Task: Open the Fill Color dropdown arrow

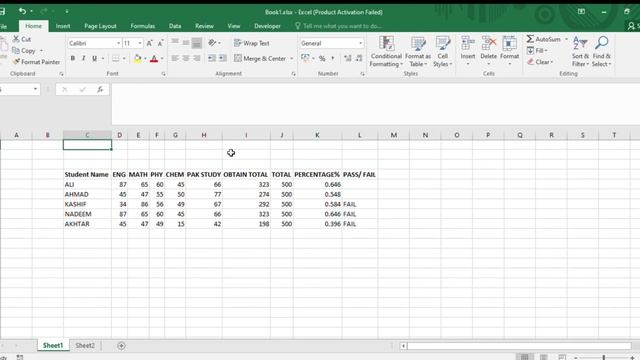Action: click(x=145, y=59)
